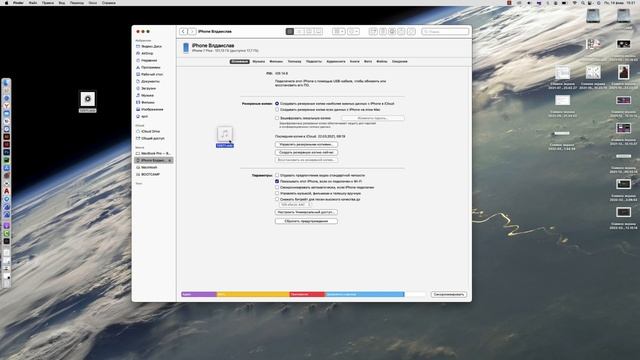Switch to the Фото tab
640x360 pixels.
pyautogui.click(x=368, y=61)
